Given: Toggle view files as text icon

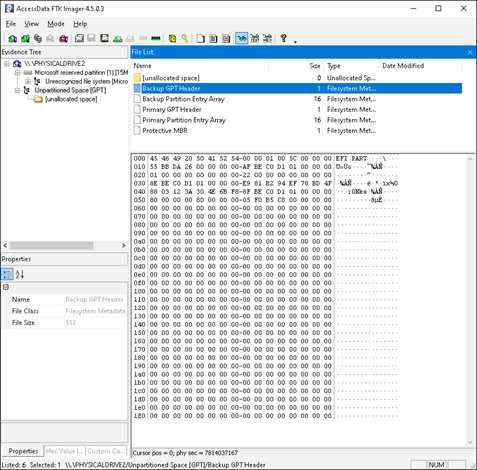Looking at the screenshot, I should click(255, 38).
